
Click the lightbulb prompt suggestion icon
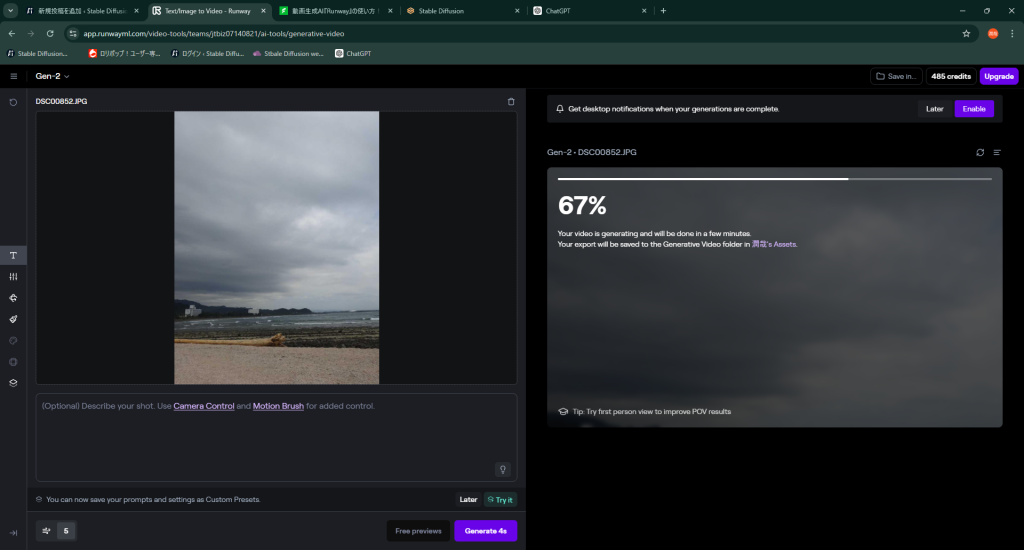click(503, 468)
